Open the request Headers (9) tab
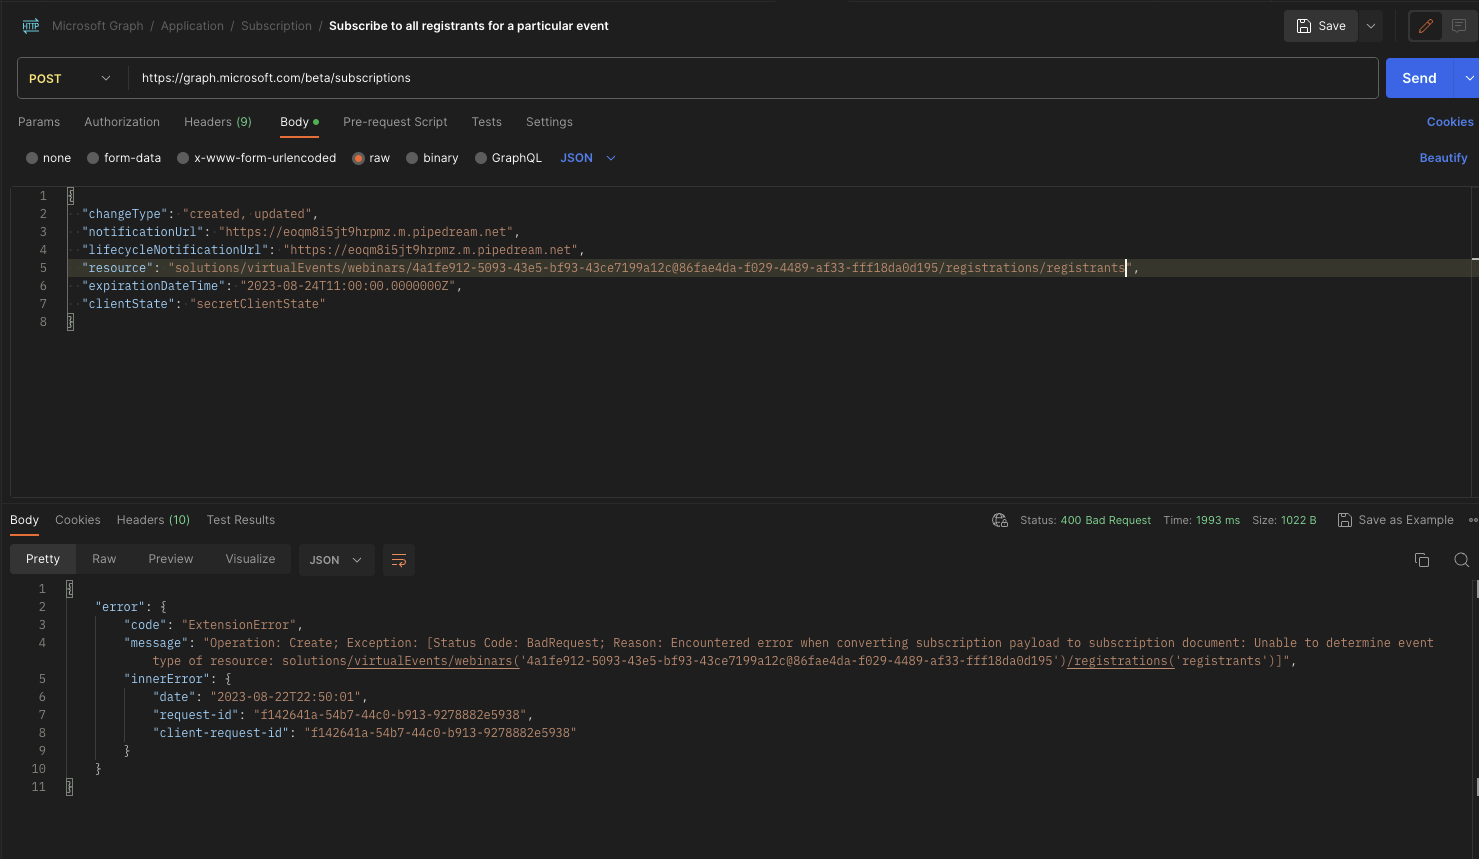 point(218,122)
